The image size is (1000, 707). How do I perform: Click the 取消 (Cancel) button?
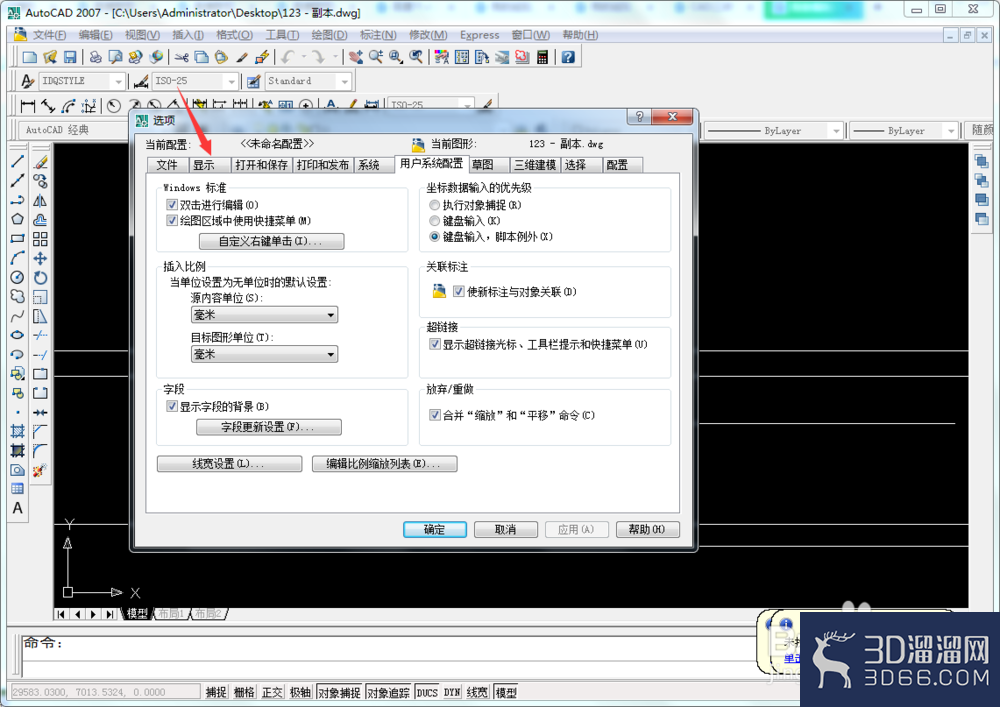point(506,530)
